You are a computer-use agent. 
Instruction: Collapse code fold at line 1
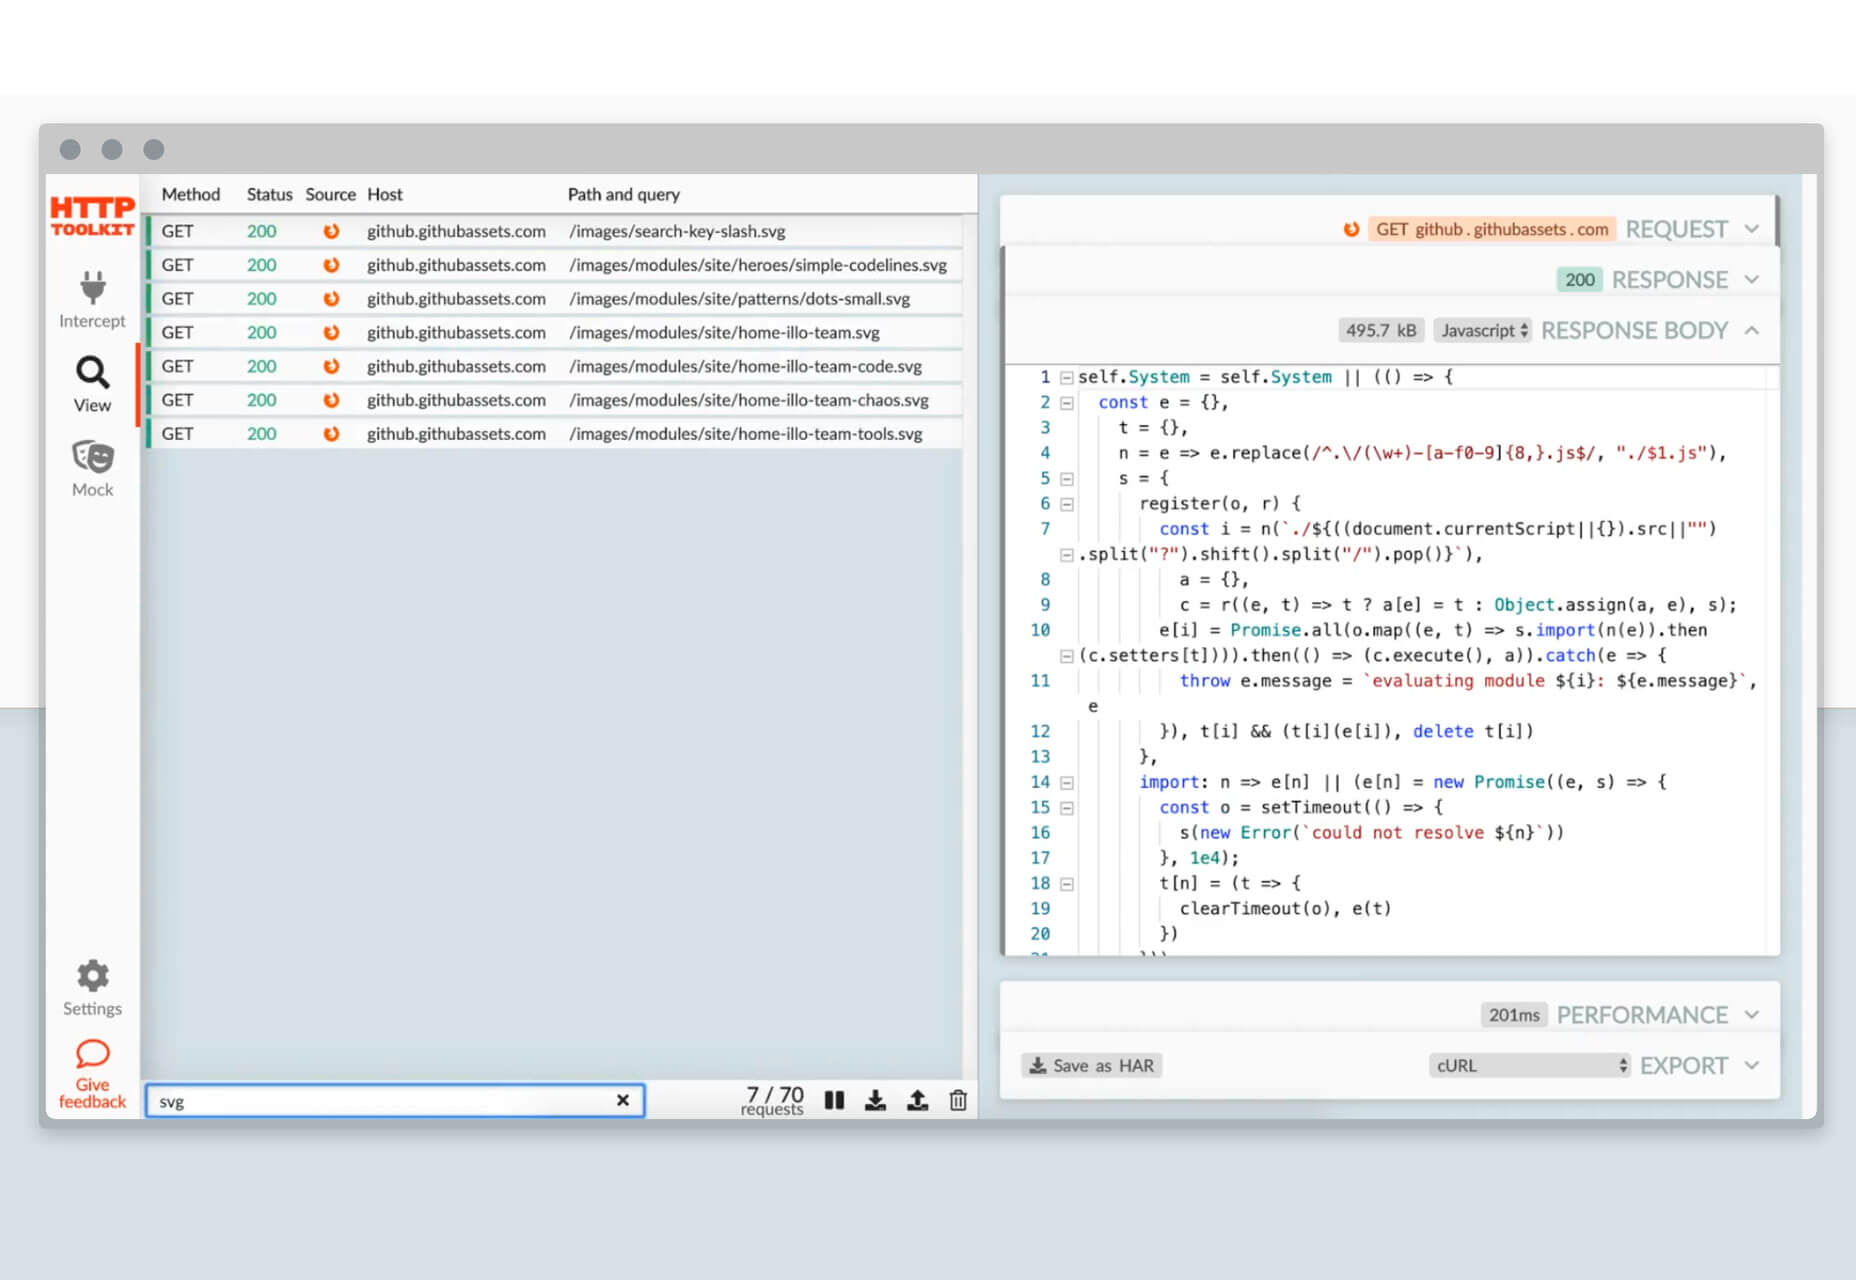click(x=1067, y=377)
